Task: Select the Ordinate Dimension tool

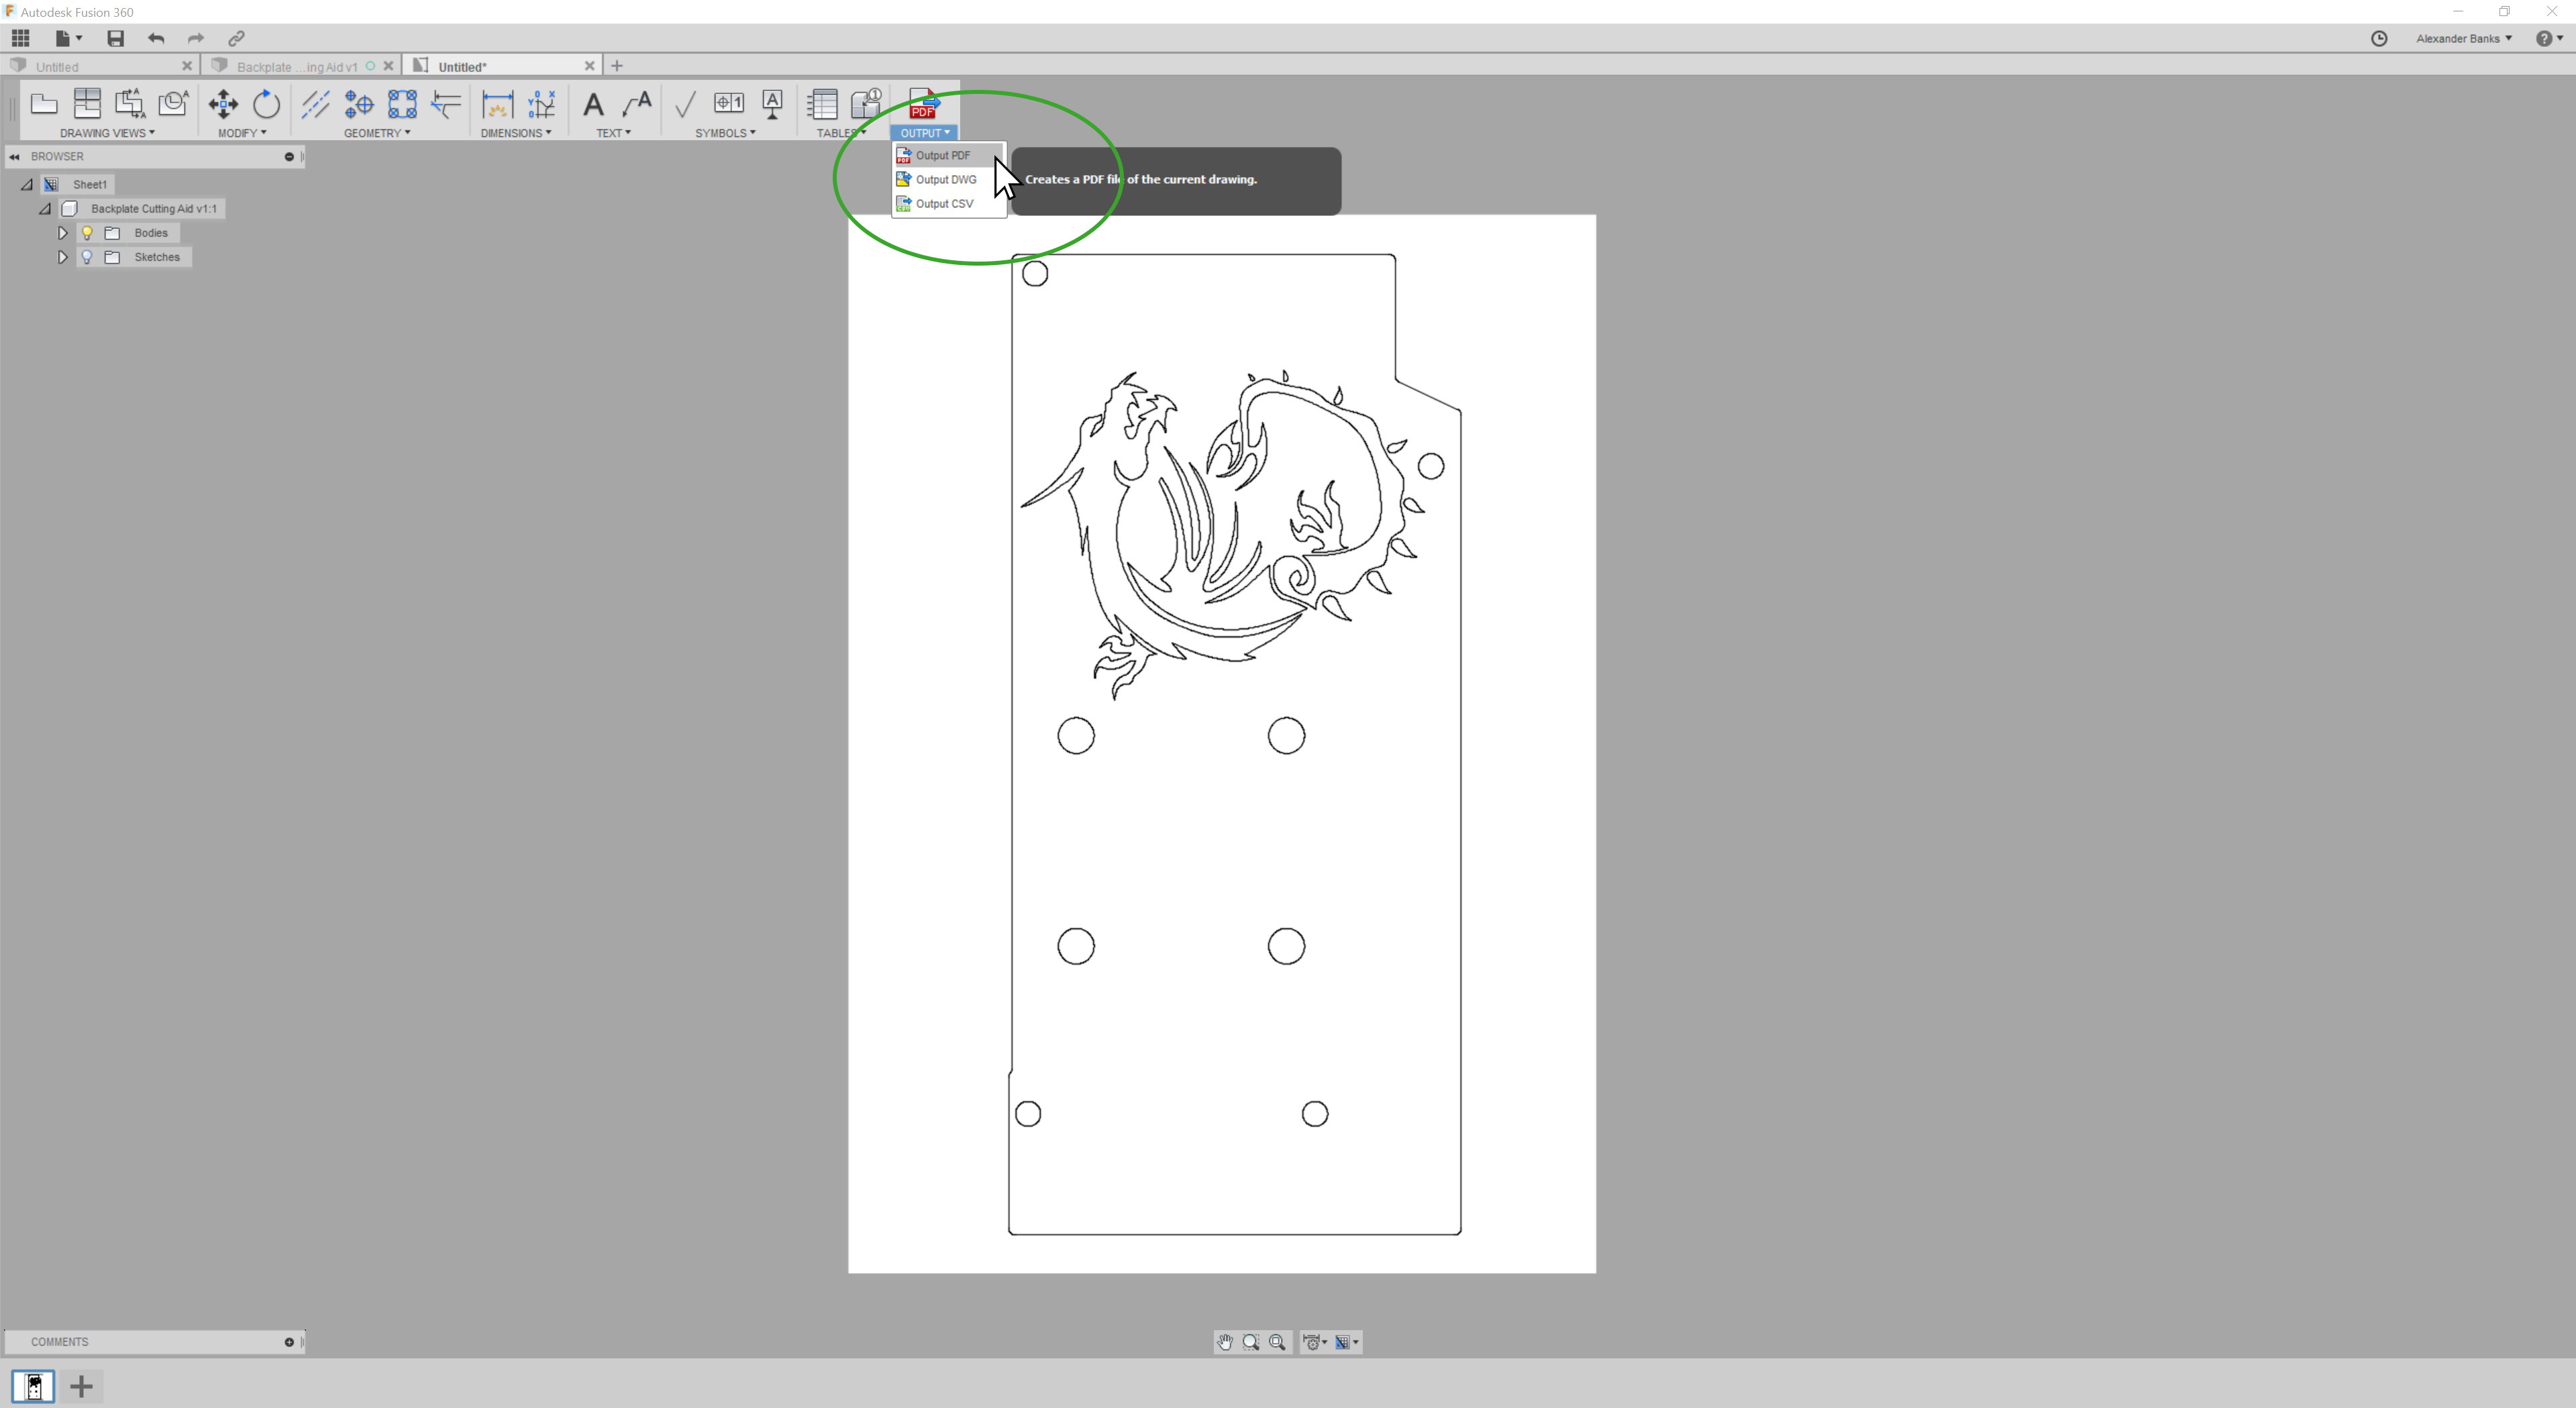Action: tap(541, 104)
